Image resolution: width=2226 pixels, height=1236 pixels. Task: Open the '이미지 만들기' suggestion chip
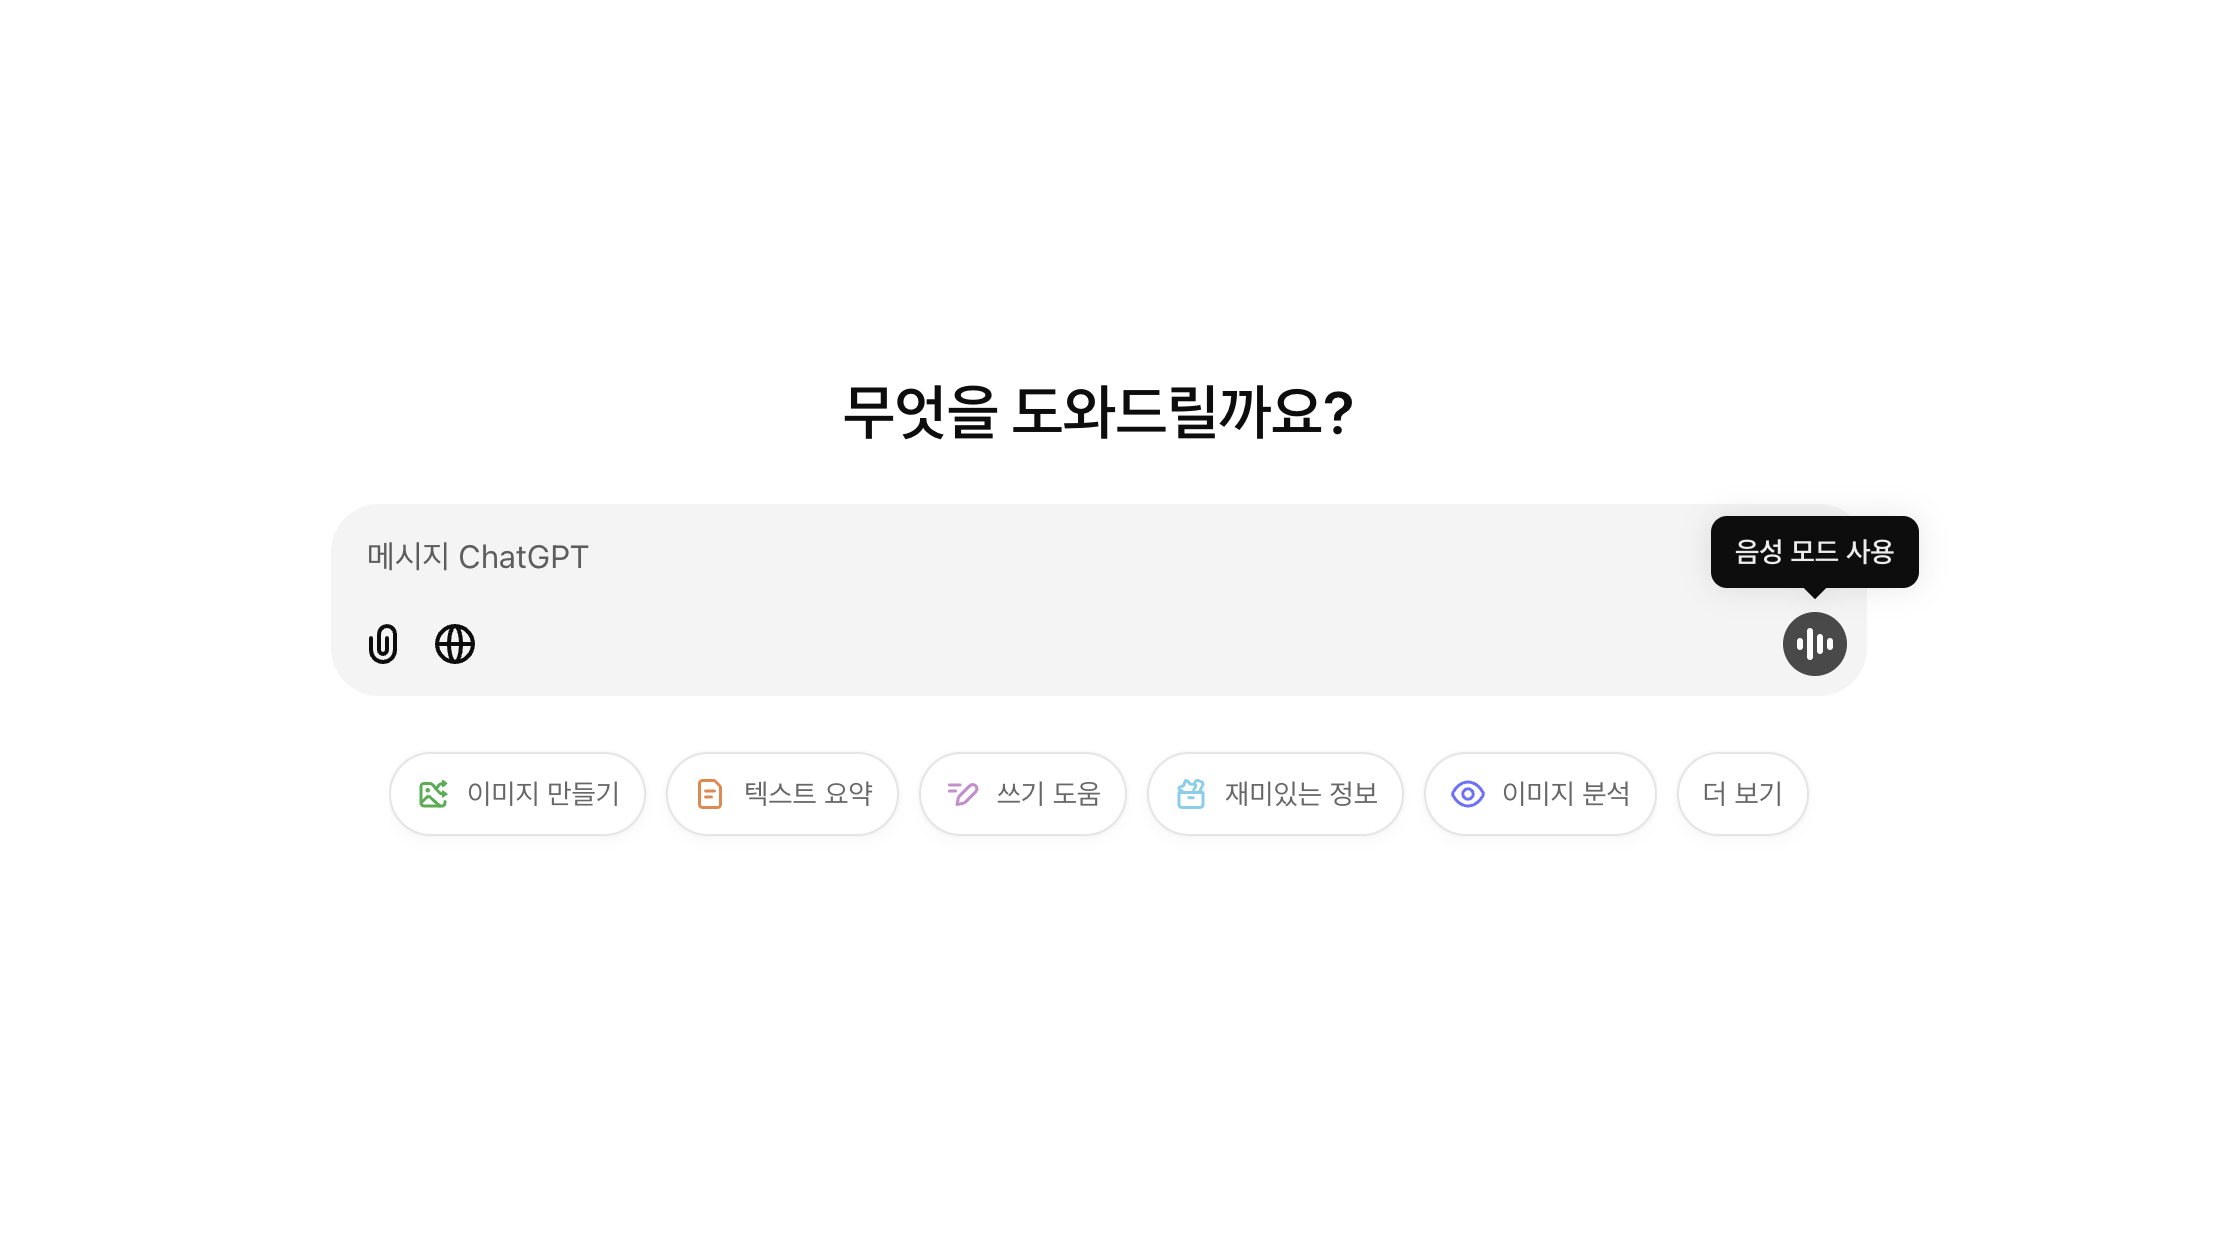pyautogui.click(x=517, y=793)
